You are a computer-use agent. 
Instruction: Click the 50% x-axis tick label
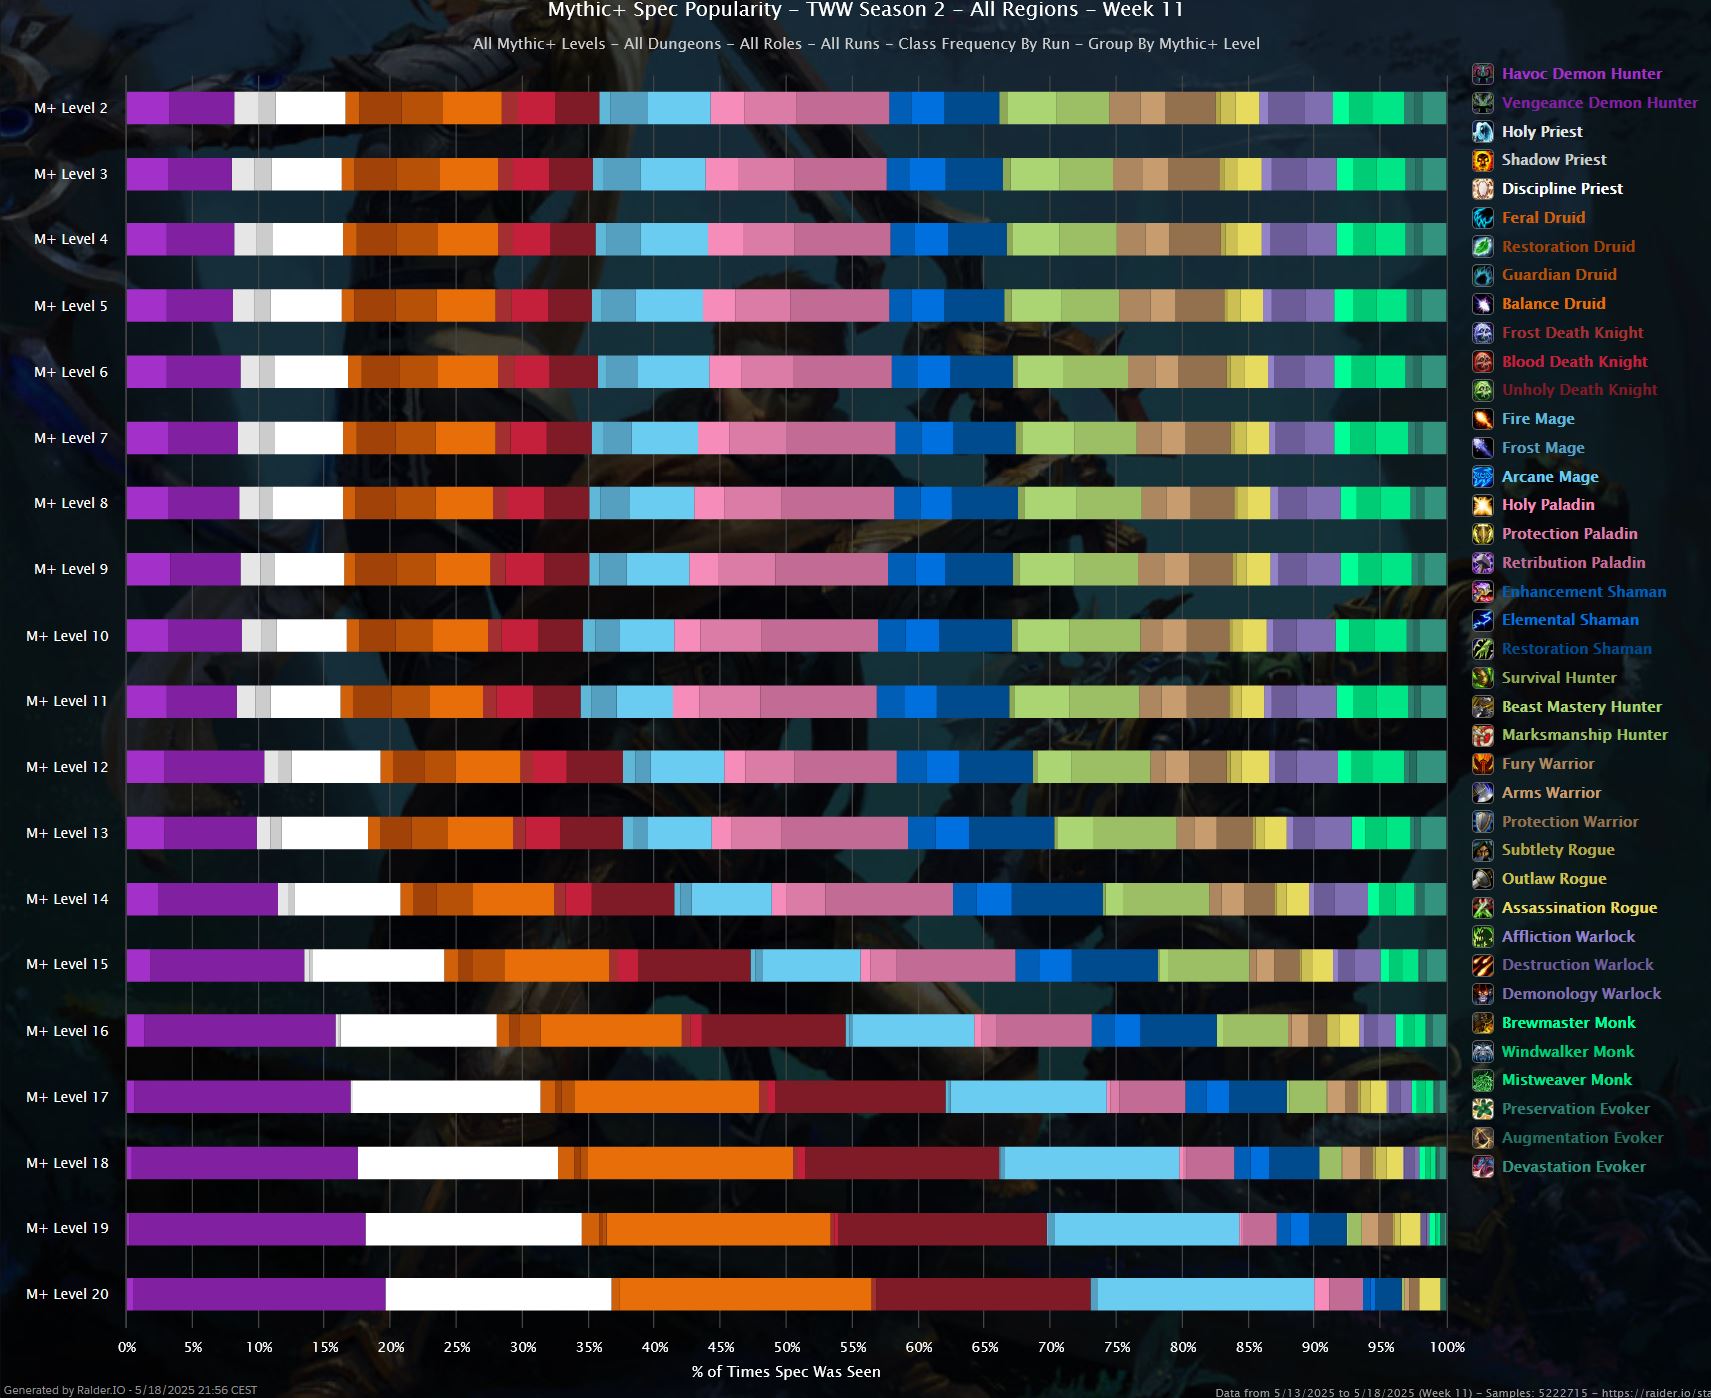[787, 1347]
